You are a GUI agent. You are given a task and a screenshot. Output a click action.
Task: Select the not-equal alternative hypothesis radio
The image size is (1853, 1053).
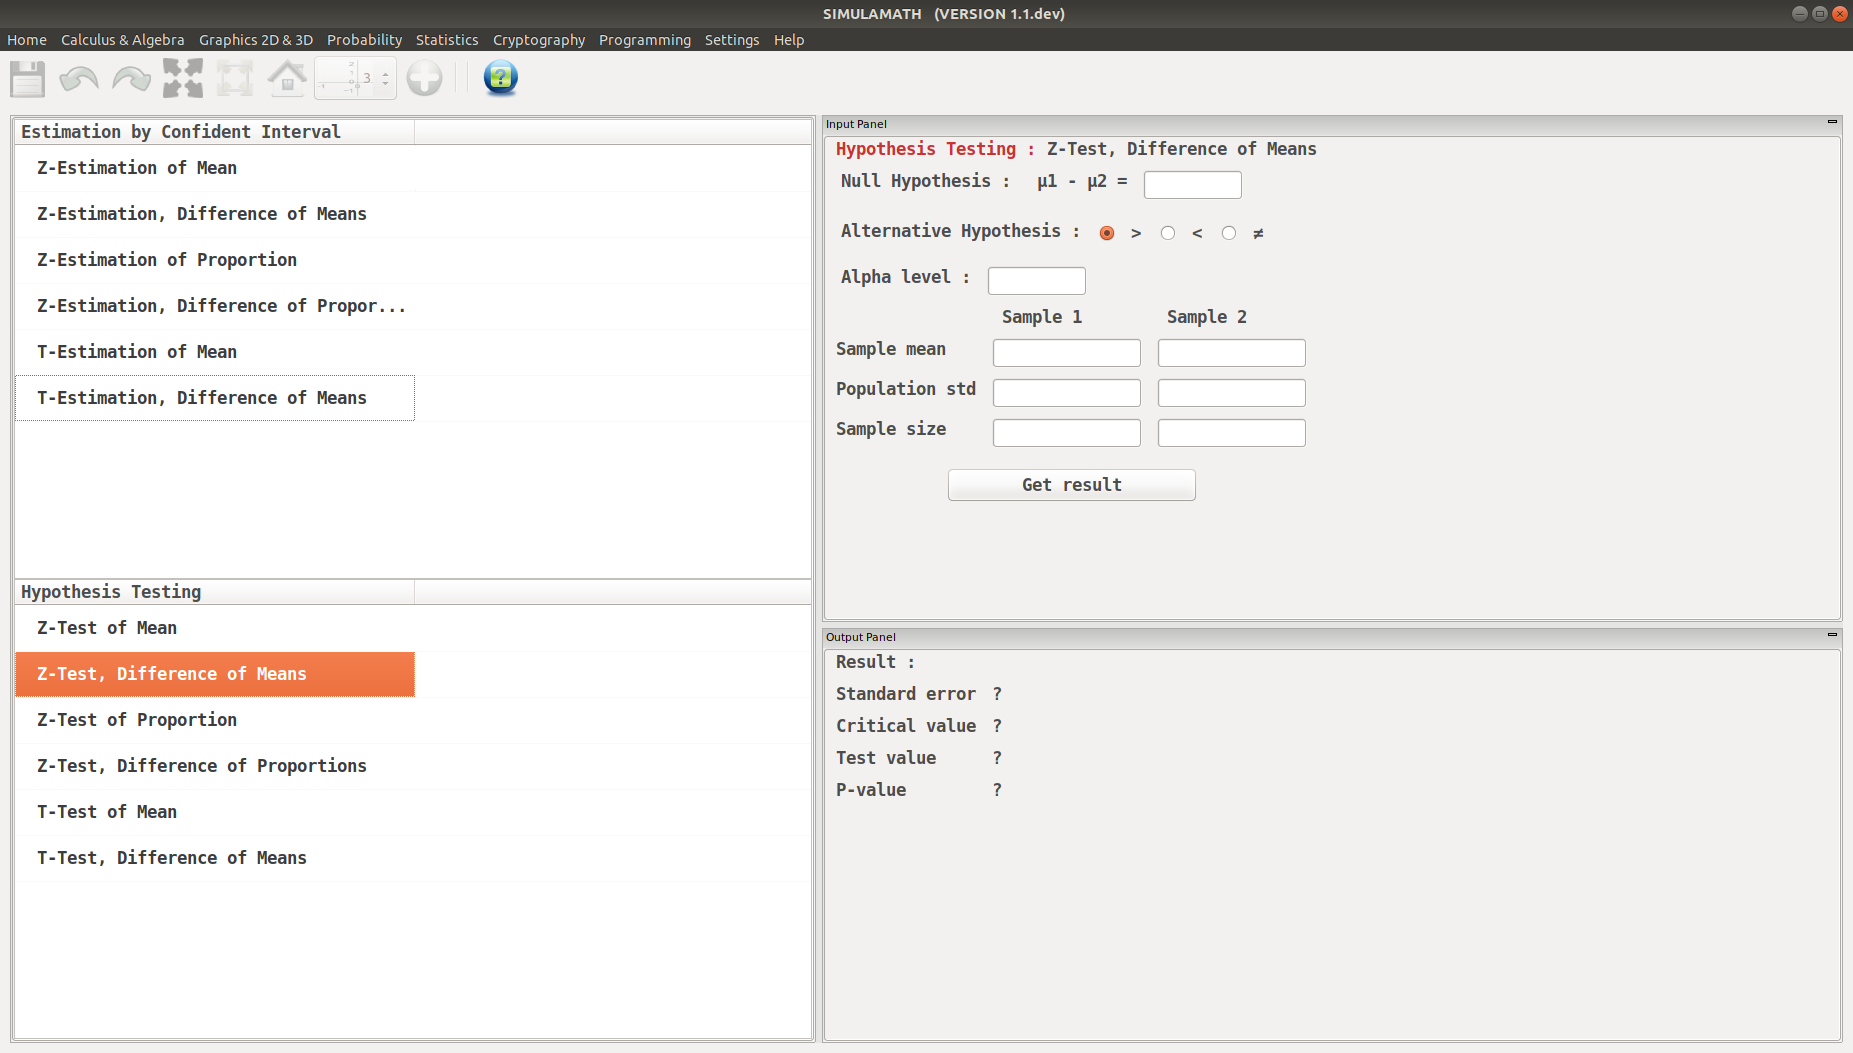(1228, 233)
